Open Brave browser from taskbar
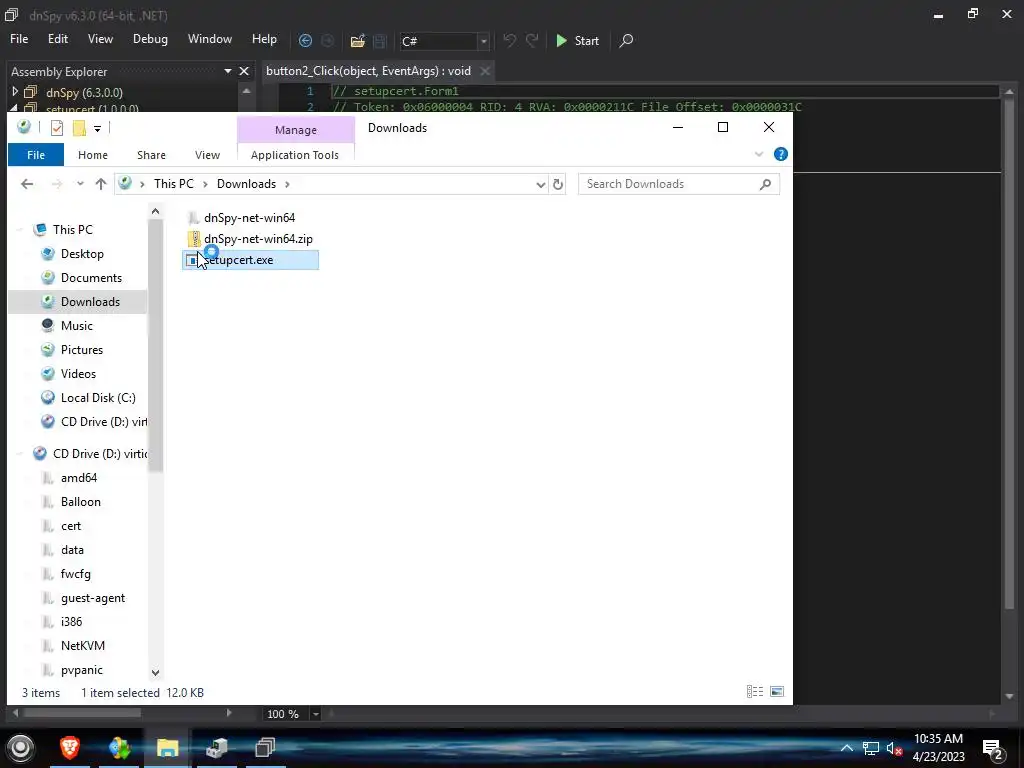This screenshot has width=1024, height=768. [x=70, y=748]
